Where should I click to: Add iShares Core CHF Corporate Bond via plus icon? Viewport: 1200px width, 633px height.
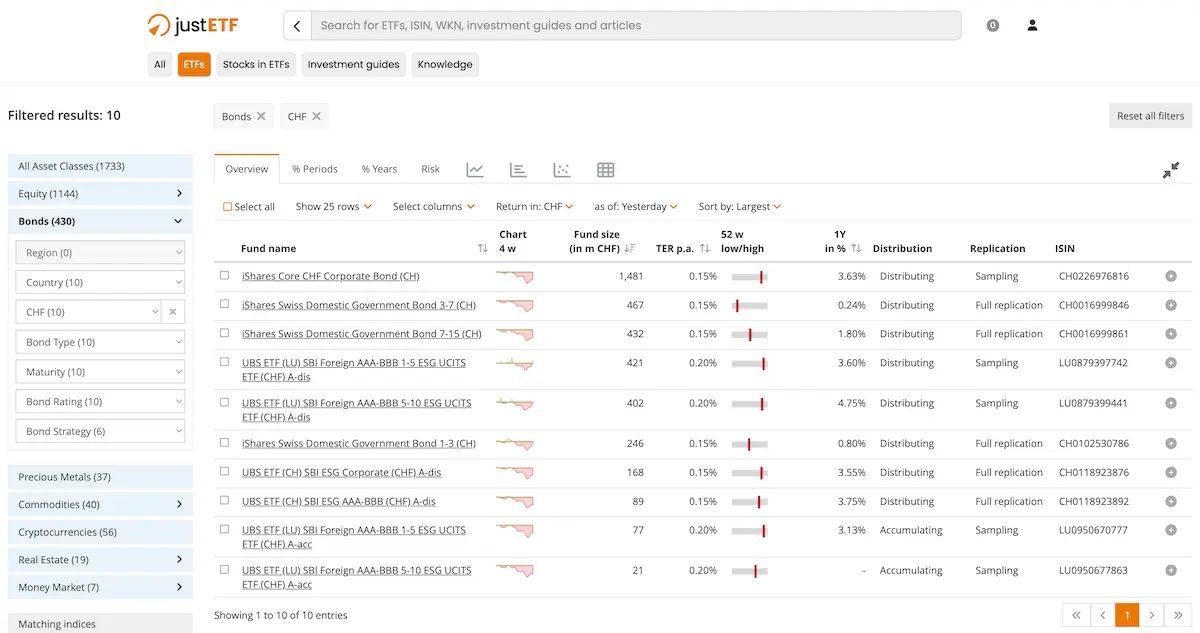[1171, 276]
